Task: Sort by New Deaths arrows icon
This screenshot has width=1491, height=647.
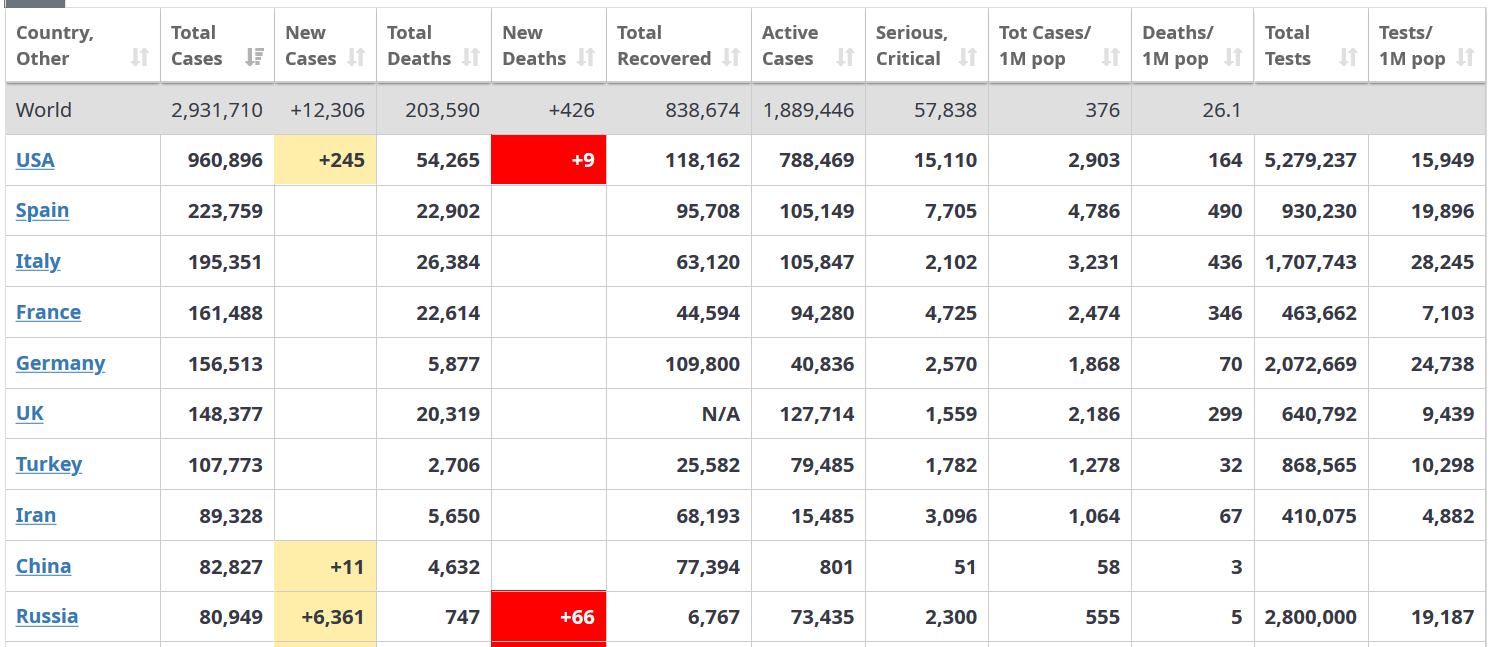Action: (x=586, y=58)
